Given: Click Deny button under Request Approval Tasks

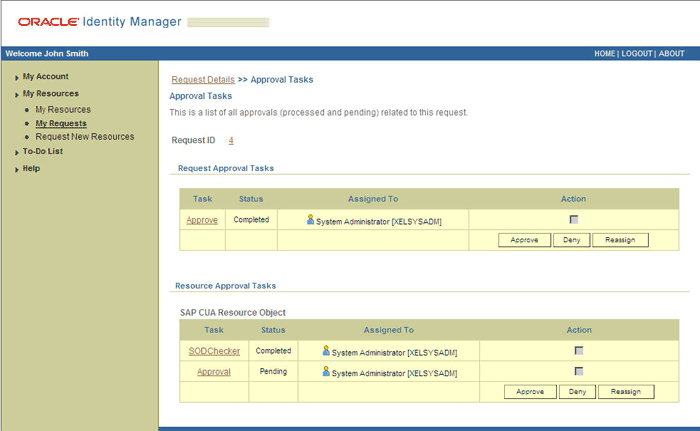Looking at the screenshot, I should point(571,240).
